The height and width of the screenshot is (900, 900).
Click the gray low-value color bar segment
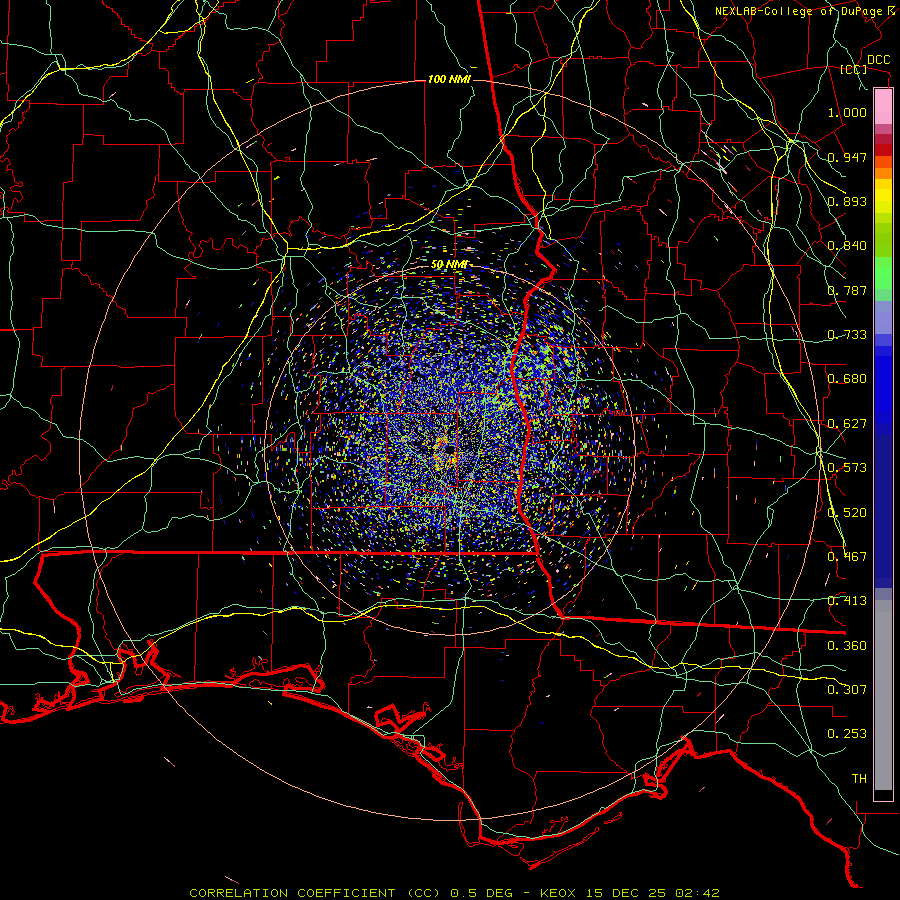[x=883, y=695]
